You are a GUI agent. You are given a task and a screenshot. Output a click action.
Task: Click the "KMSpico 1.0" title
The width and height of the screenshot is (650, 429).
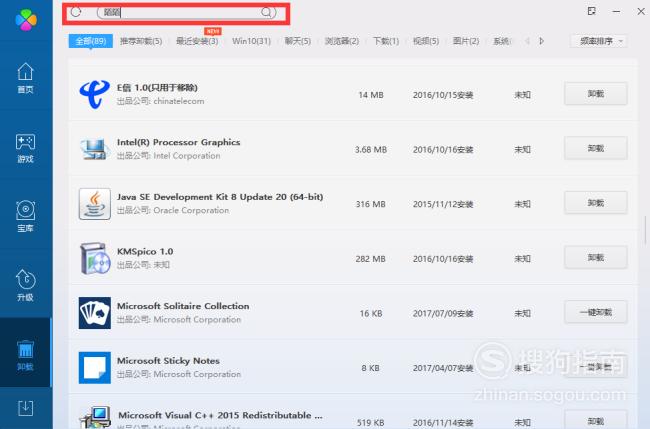[145, 252]
